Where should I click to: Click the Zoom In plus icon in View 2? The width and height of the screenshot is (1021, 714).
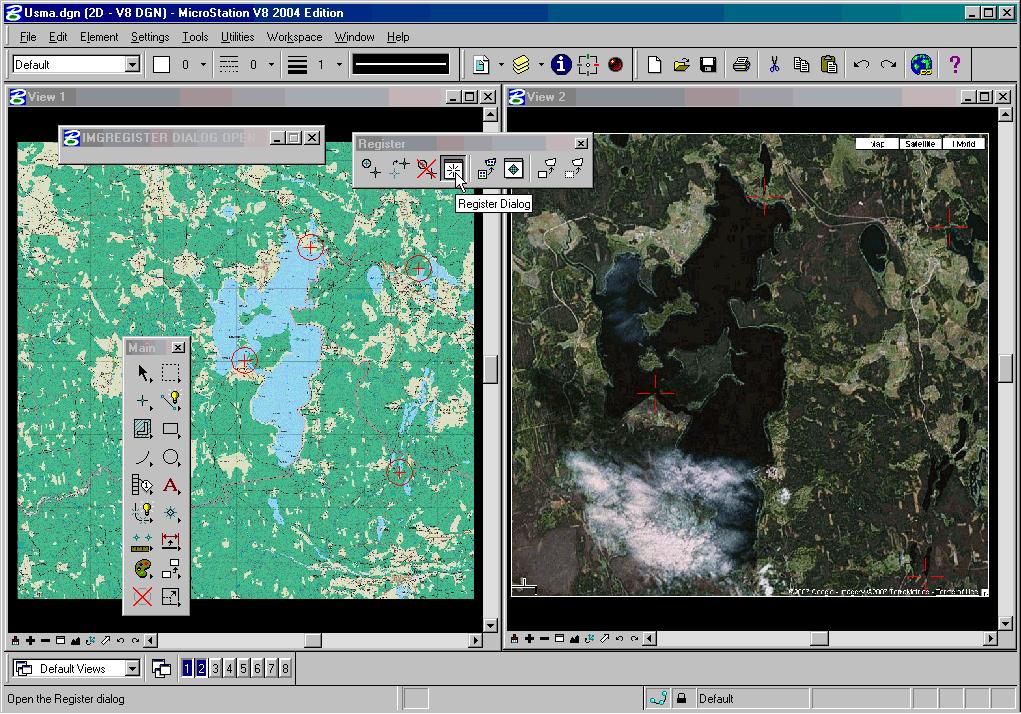[x=529, y=638]
